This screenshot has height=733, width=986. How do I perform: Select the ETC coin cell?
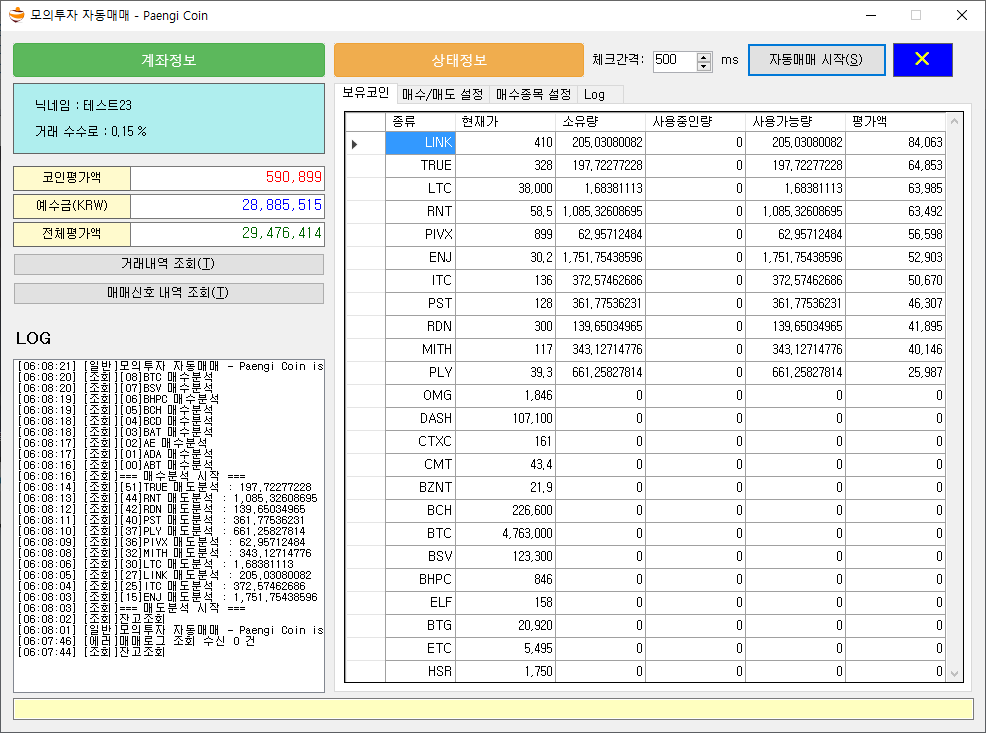(420, 649)
